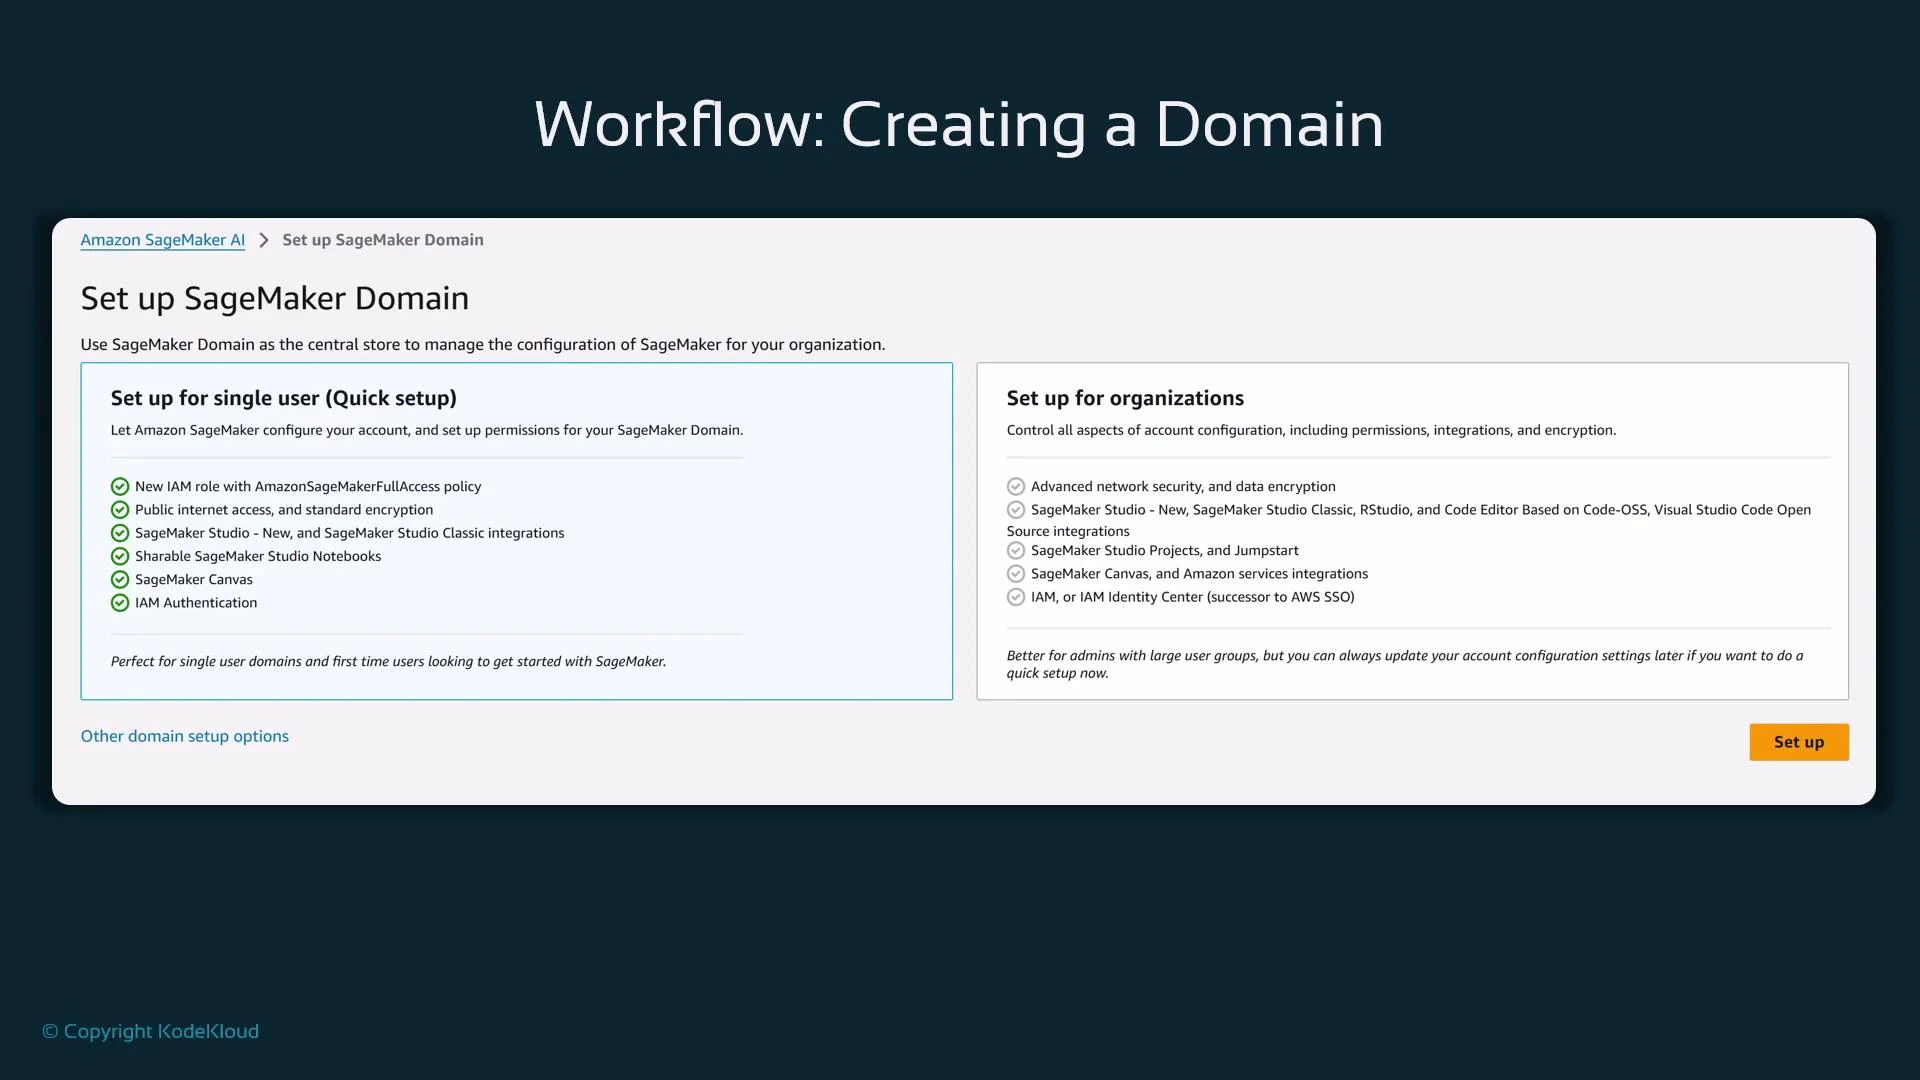Click the checkmark beside IAM Authentication
The height and width of the screenshot is (1080, 1920).
(x=119, y=602)
